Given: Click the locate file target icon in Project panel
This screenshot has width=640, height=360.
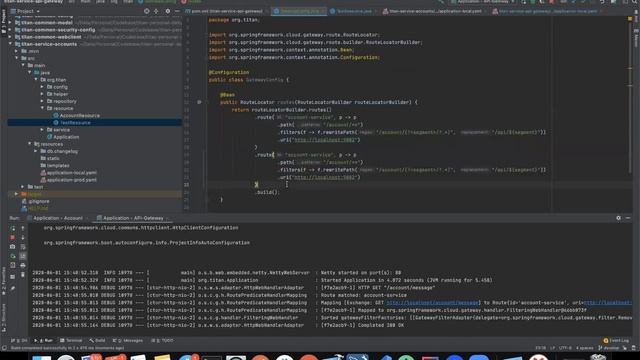Looking at the screenshot, I should pos(147,11).
